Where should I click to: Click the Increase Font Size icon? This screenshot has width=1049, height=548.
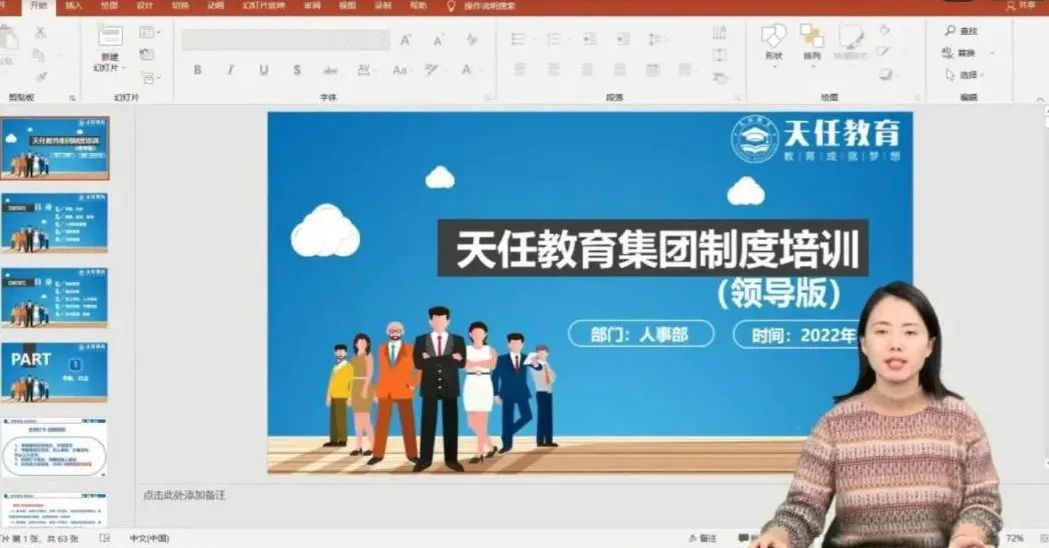point(405,40)
